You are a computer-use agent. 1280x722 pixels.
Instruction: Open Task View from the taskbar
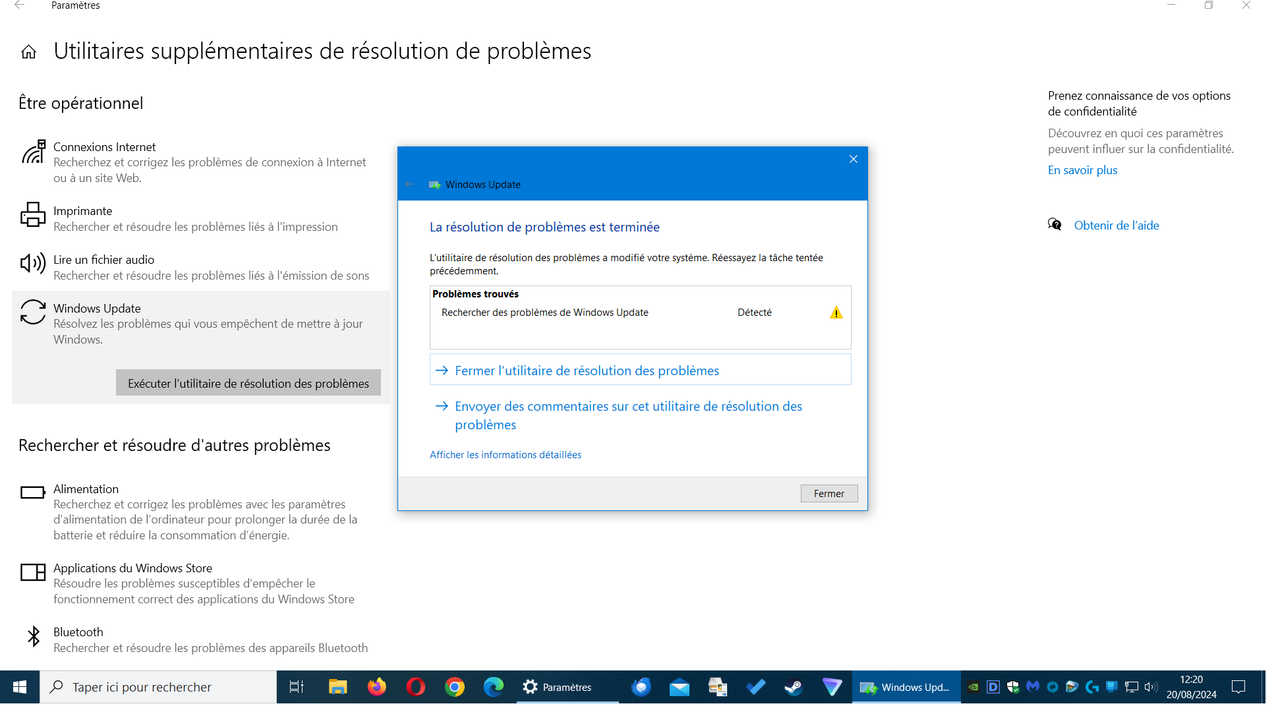point(295,687)
